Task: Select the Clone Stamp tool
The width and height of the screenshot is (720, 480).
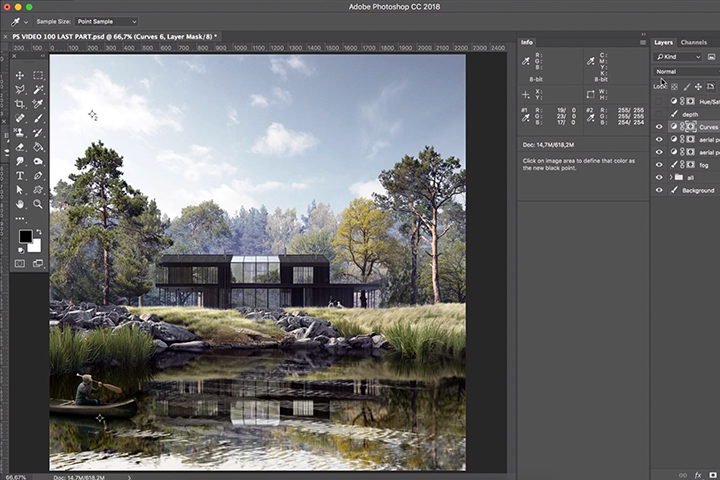Action: 20,133
